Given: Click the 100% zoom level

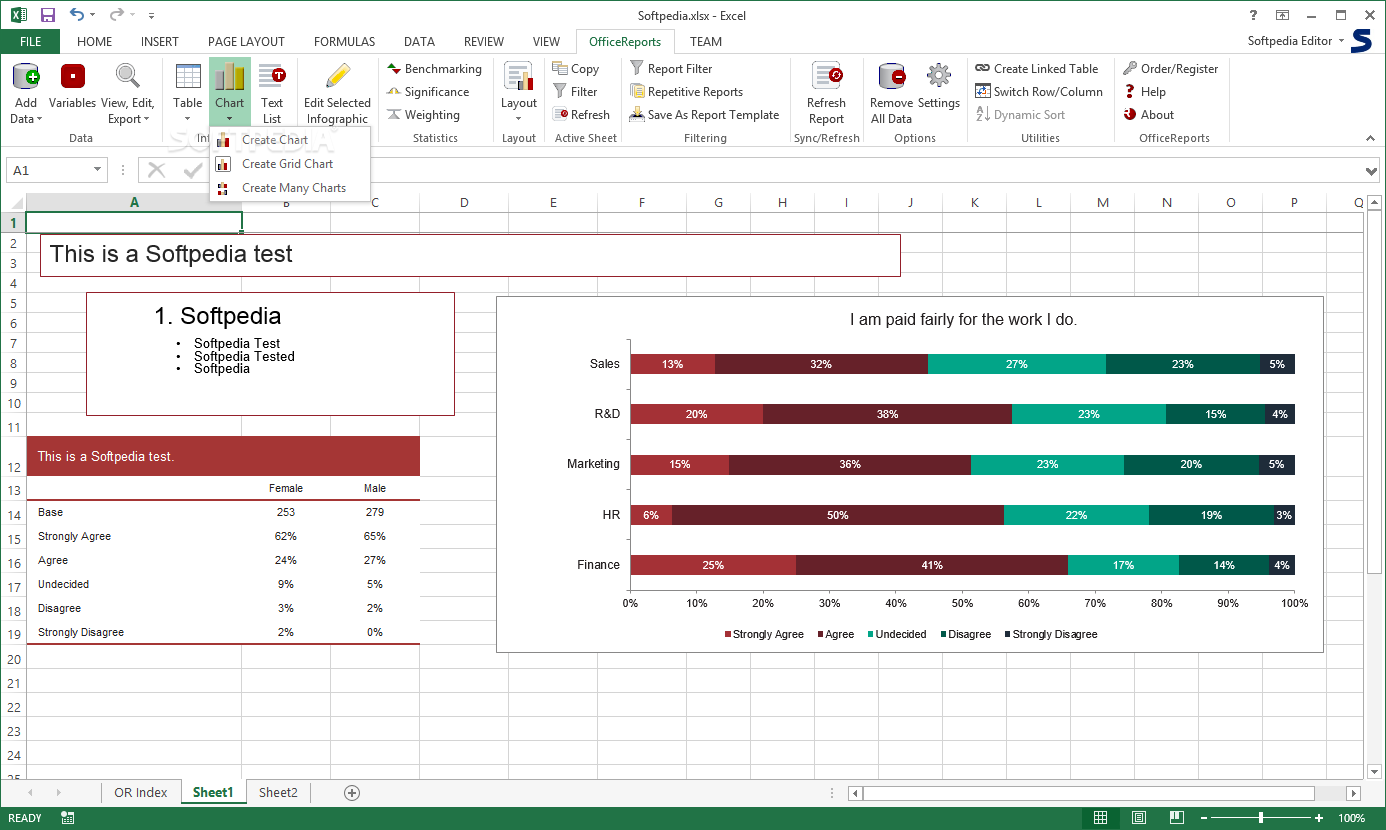Looking at the screenshot, I should pos(1352,818).
